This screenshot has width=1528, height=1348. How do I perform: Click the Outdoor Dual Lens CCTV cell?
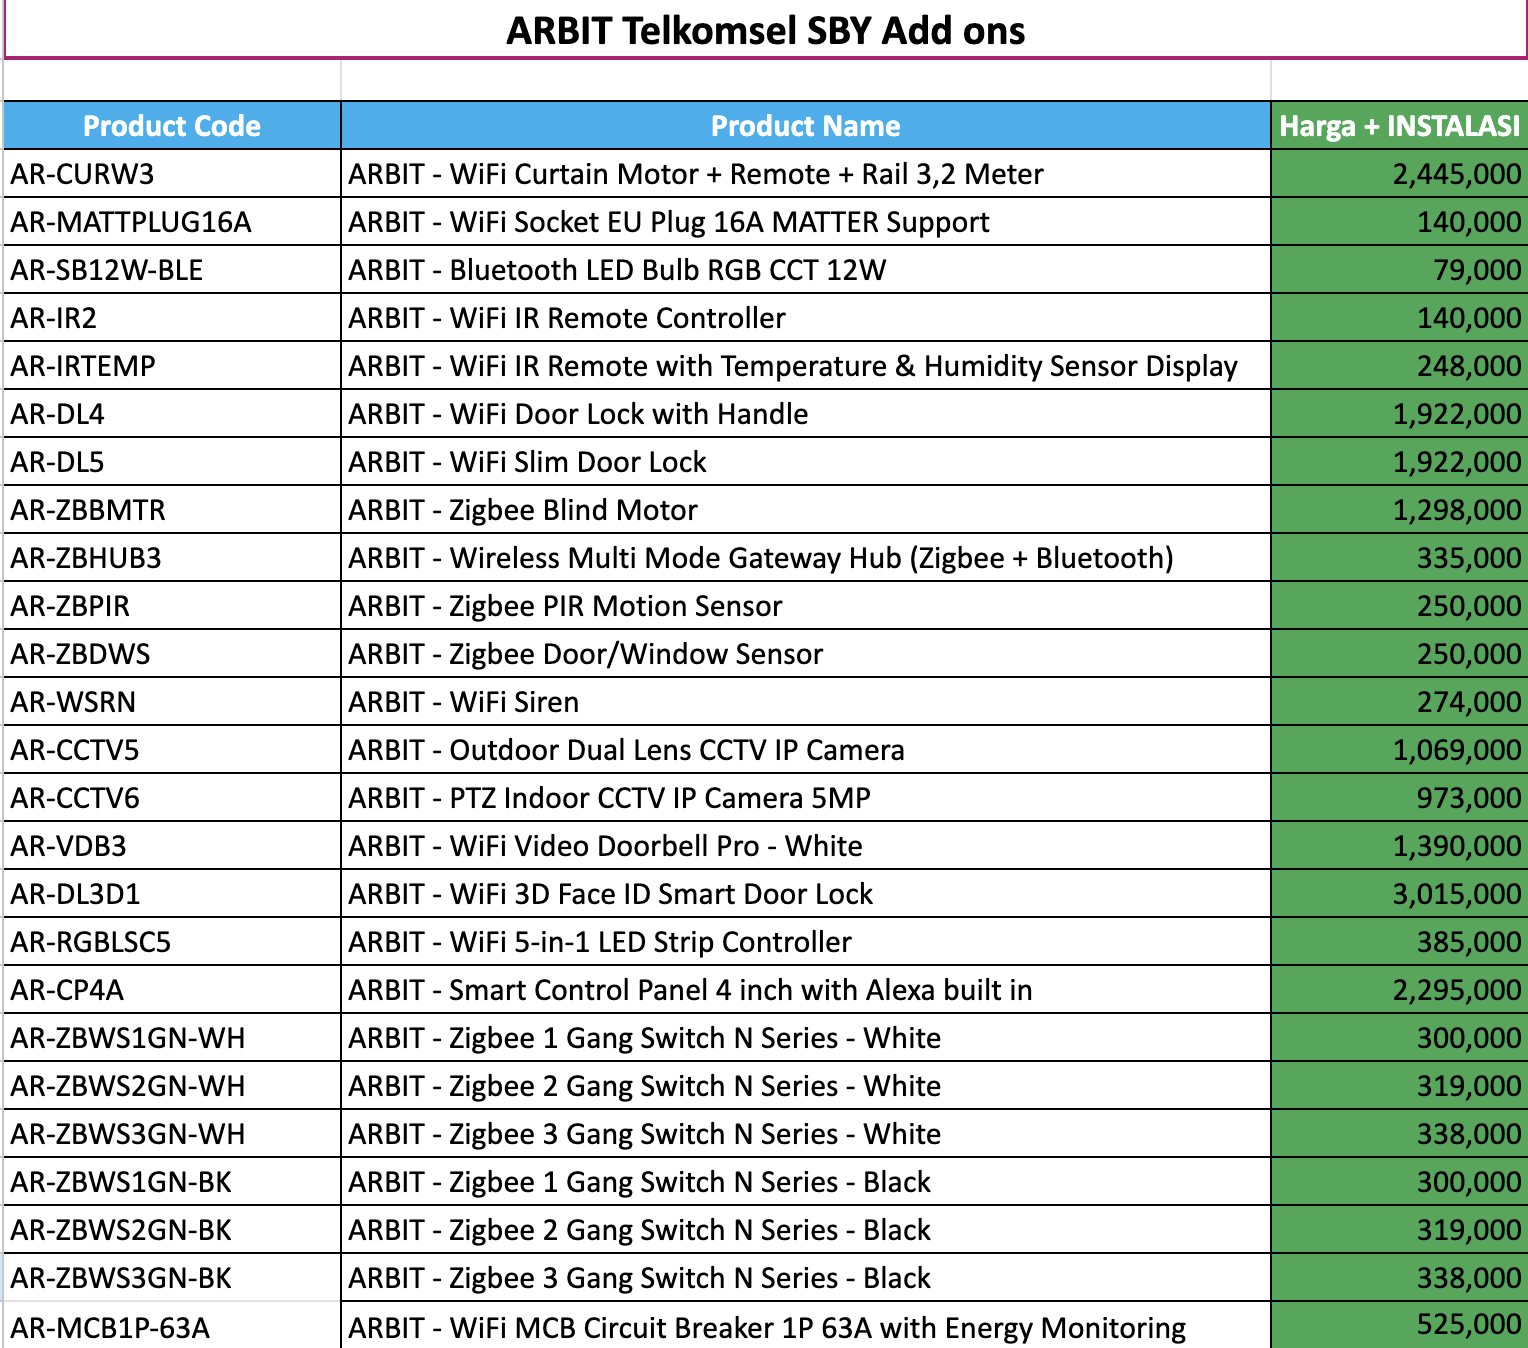805,750
